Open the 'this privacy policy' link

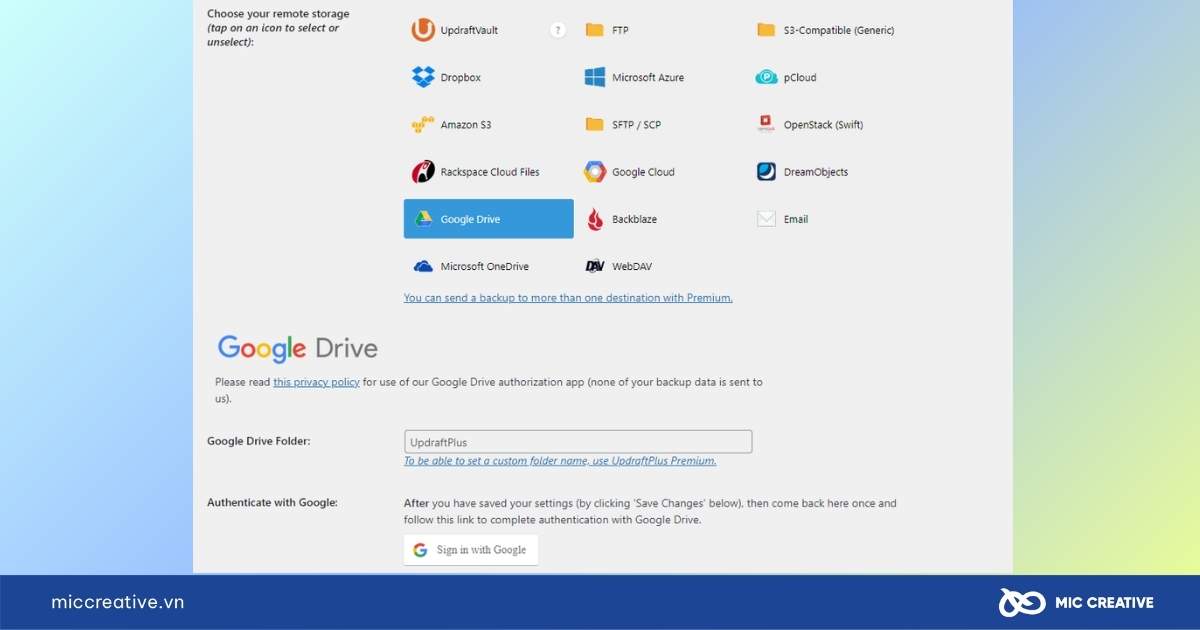316,382
